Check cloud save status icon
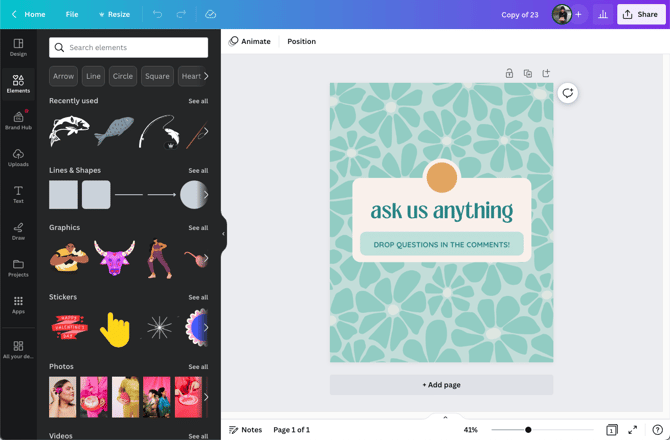The image size is (670, 440). pyautogui.click(x=210, y=14)
